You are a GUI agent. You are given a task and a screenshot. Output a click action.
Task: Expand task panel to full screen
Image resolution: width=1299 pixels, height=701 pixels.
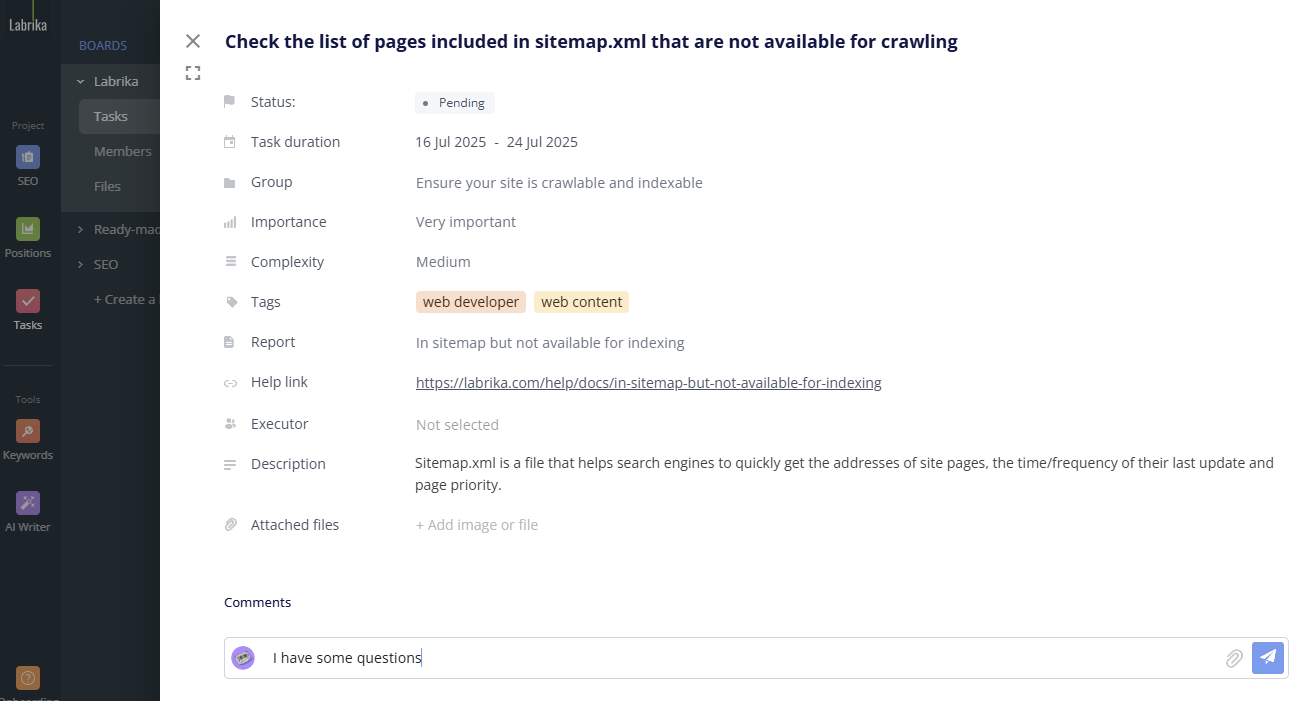pyautogui.click(x=193, y=73)
